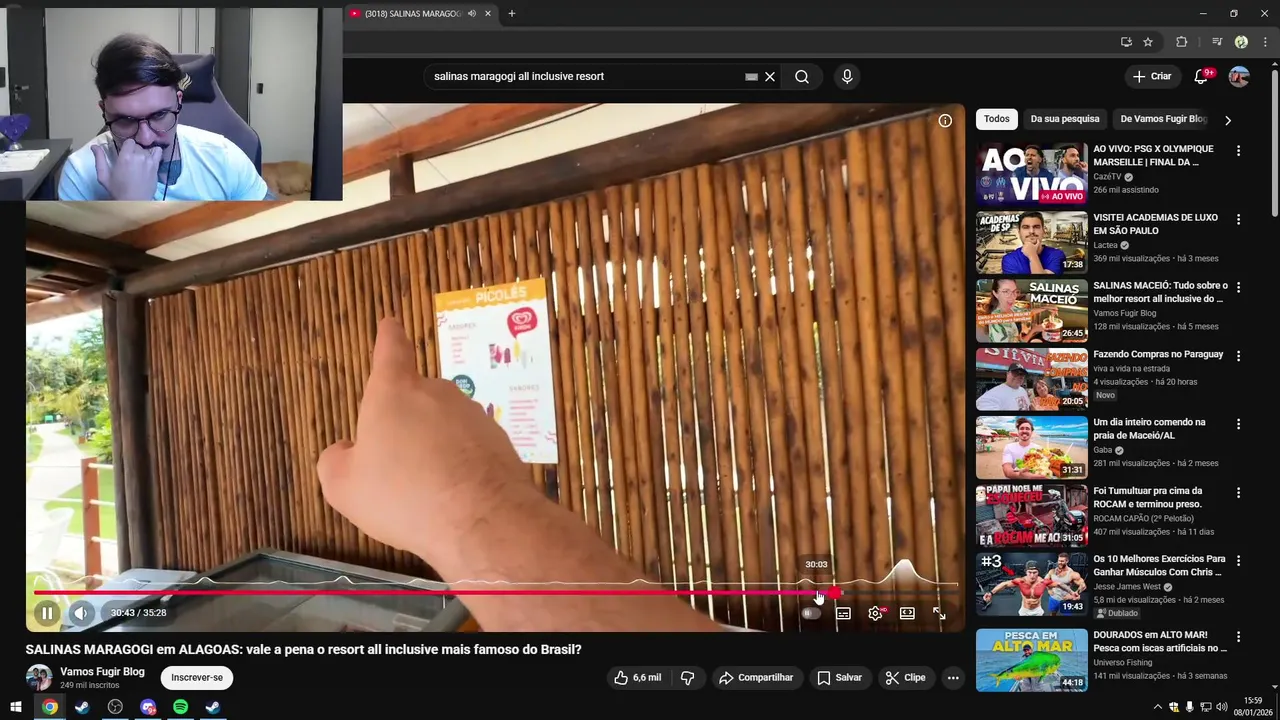
Task: Mute the video volume
Action: tap(81, 613)
